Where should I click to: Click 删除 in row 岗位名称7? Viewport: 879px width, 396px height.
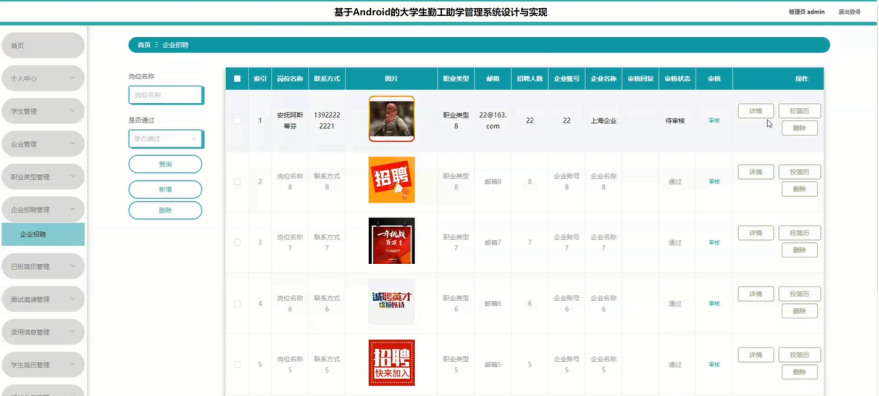coord(800,250)
